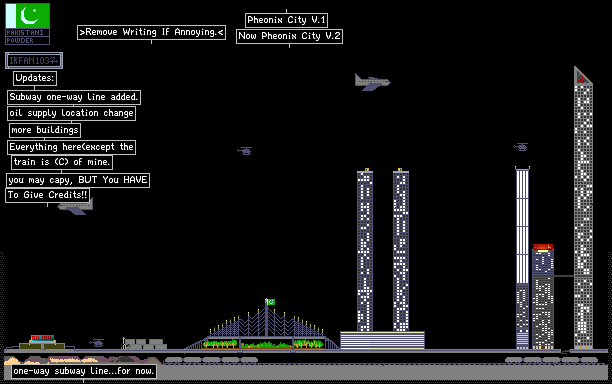Click the 'one-way subway line...for now.' sign
Viewport: 612px width, 384px height.
coord(84,371)
